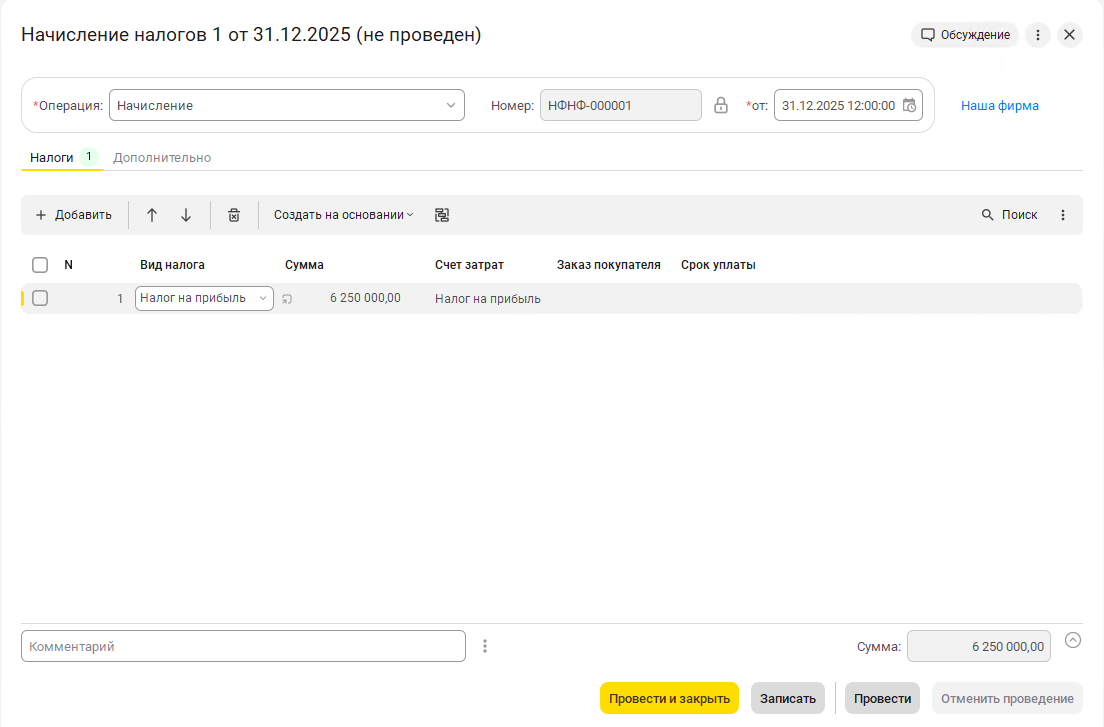Click the collapse arrow next to Сумма total
This screenshot has height=727, width=1104.
tap(1073, 640)
